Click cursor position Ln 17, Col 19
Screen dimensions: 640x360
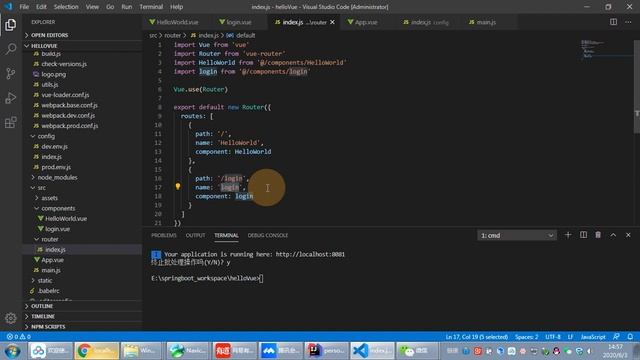tap(476, 337)
